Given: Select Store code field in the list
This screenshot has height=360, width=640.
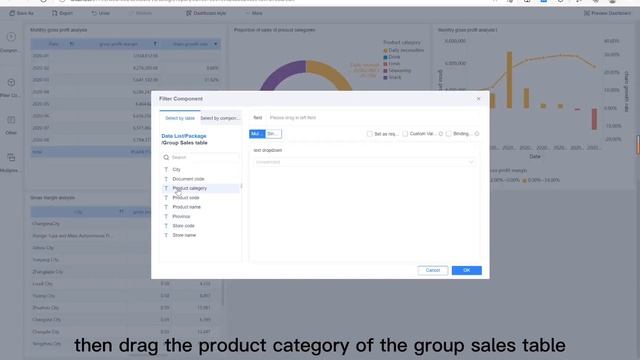Looking at the screenshot, I should pyautogui.click(x=201, y=226).
